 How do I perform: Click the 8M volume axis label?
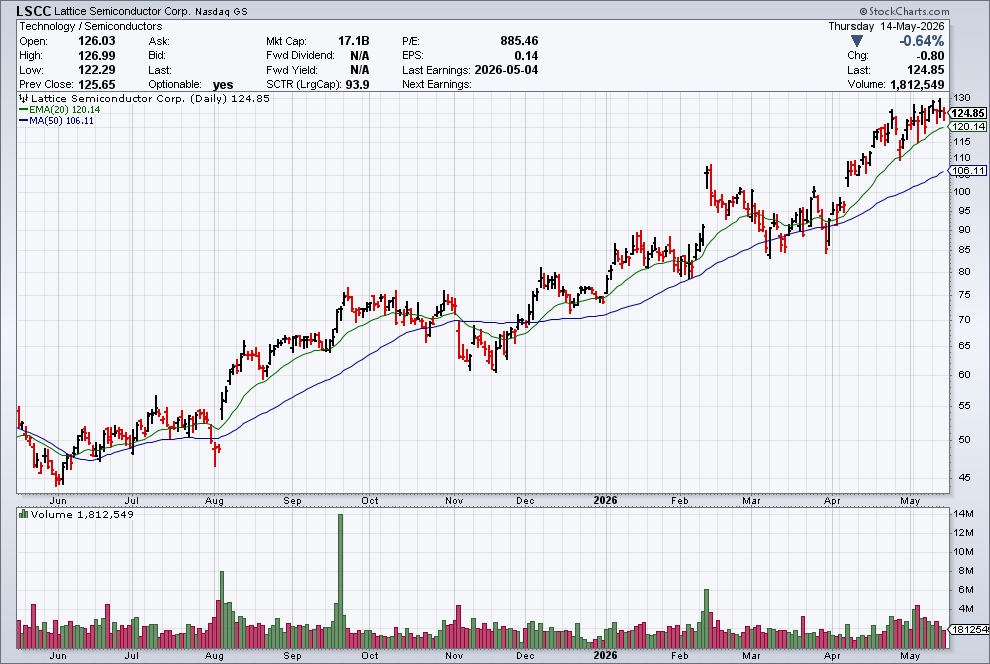tap(966, 571)
